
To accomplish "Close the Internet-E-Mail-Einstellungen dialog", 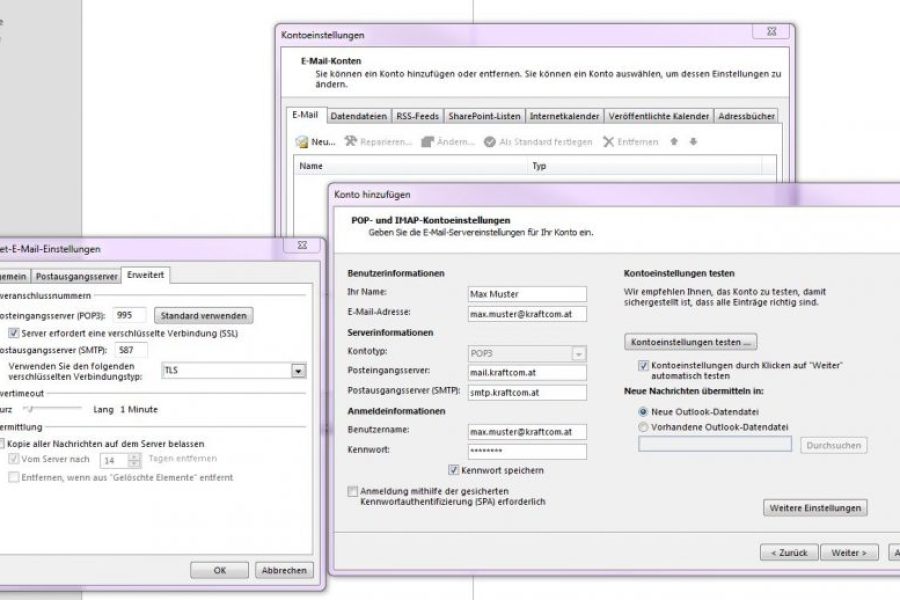I will click(302, 246).
